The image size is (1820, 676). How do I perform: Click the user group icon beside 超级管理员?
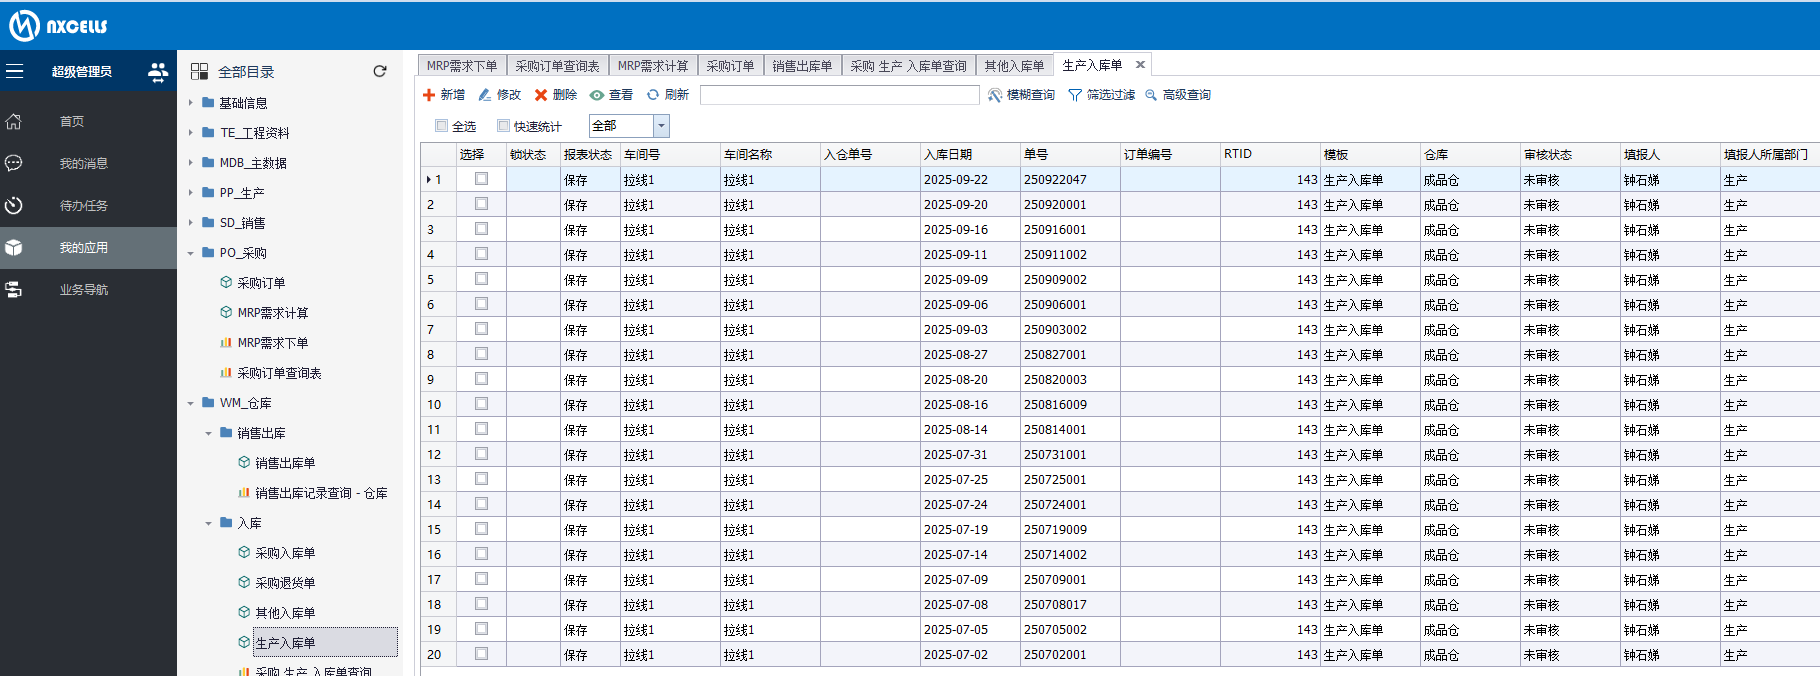click(x=158, y=72)
